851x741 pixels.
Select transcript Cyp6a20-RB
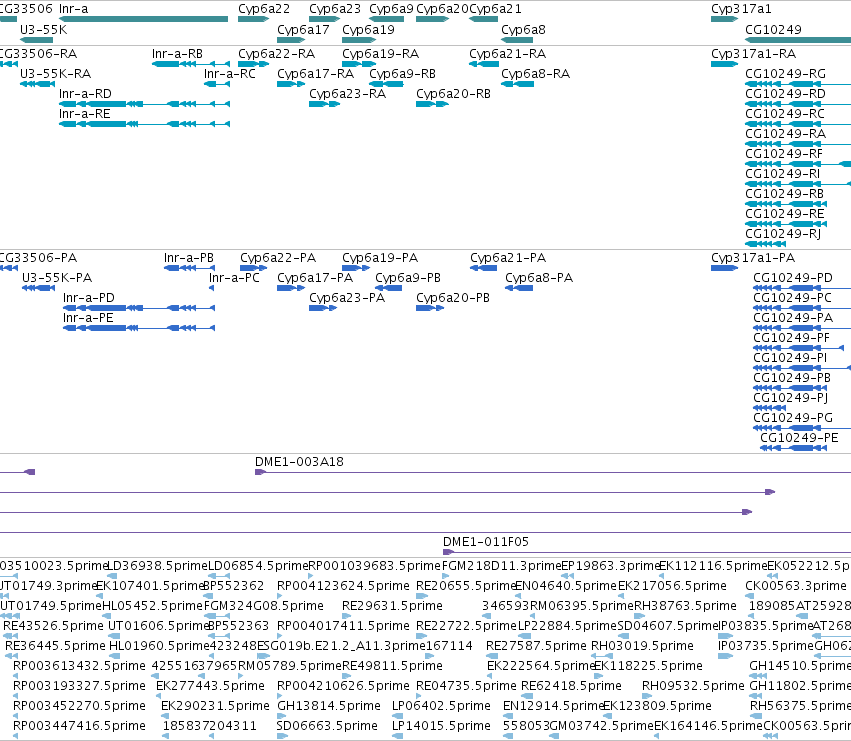pyautogui.click(x=433, y=104)
